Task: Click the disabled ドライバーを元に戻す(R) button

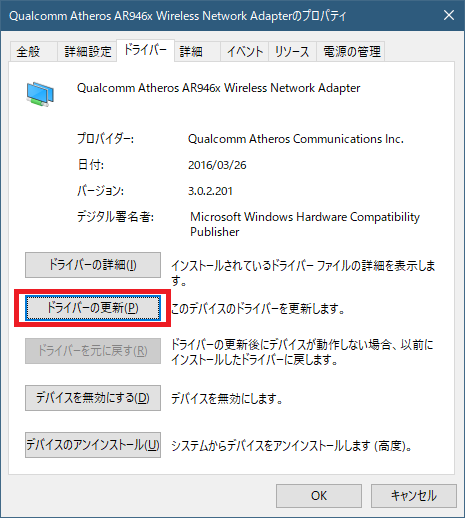Action: tap(93, 351)
